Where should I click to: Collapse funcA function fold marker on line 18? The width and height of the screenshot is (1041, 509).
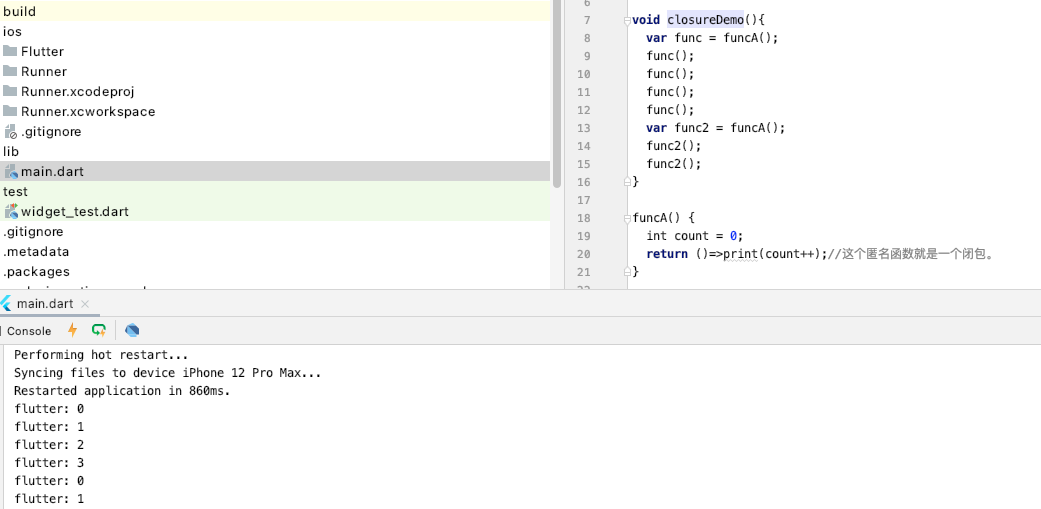tap(627, 218)
